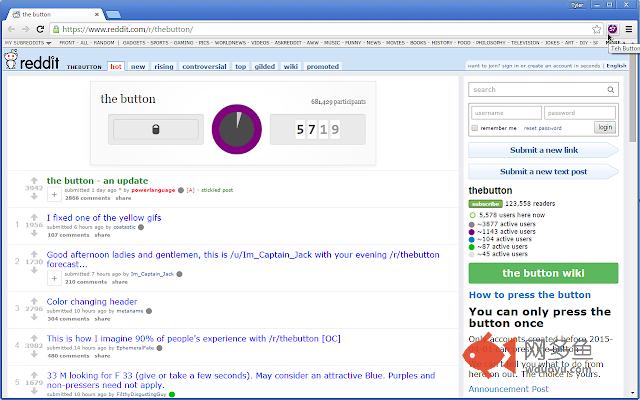Viewport: 640px width, 400px height.
Task: Open the 'rising' tab
Action: pyautogui.click(x=164, y=67)
